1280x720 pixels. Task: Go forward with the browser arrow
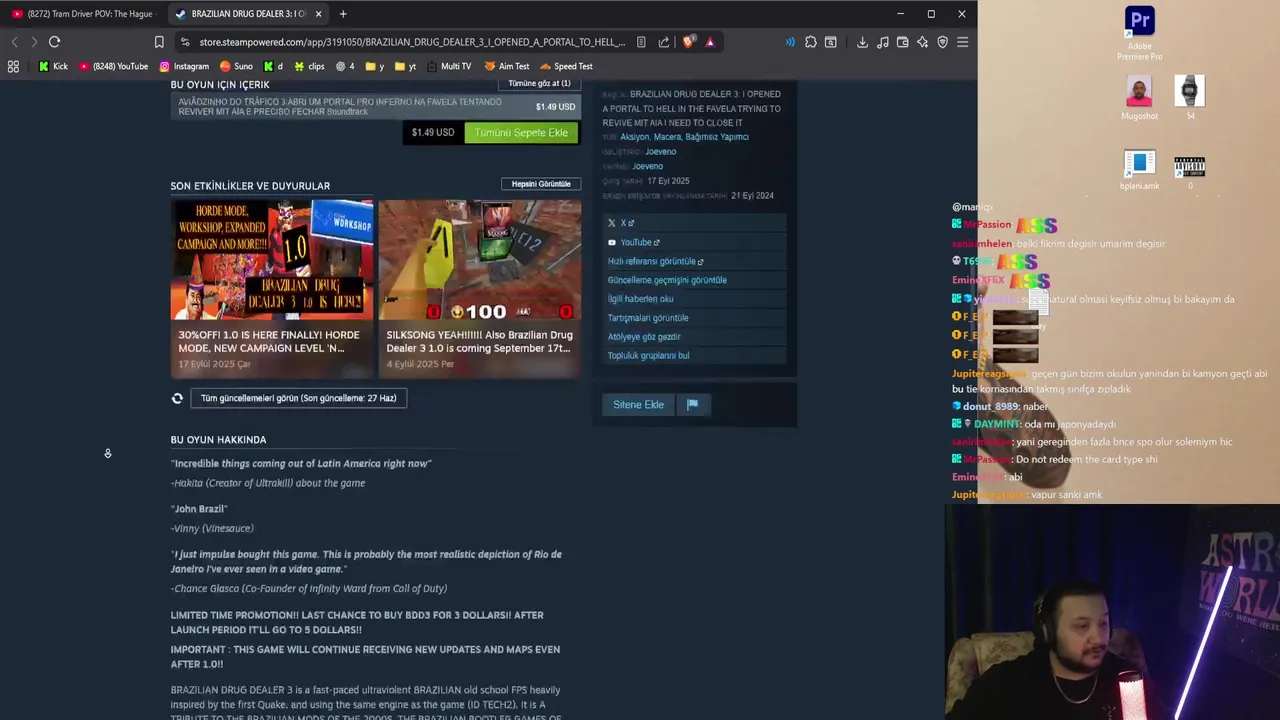coord(34,42)
